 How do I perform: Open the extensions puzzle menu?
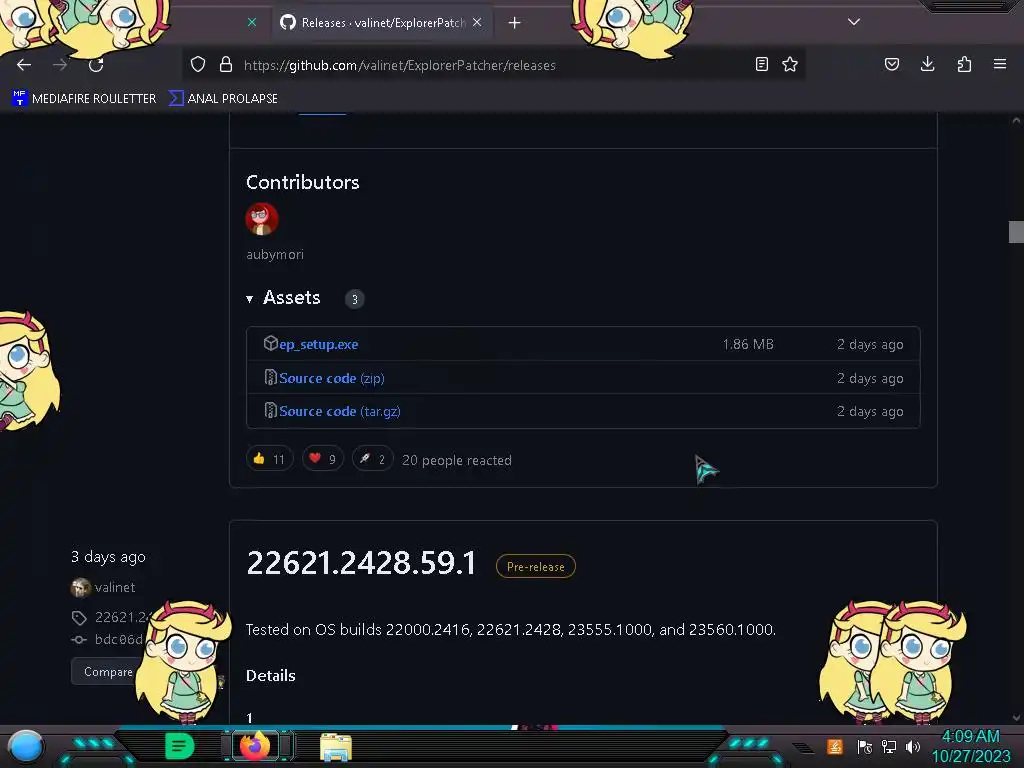tap(964, 64)
